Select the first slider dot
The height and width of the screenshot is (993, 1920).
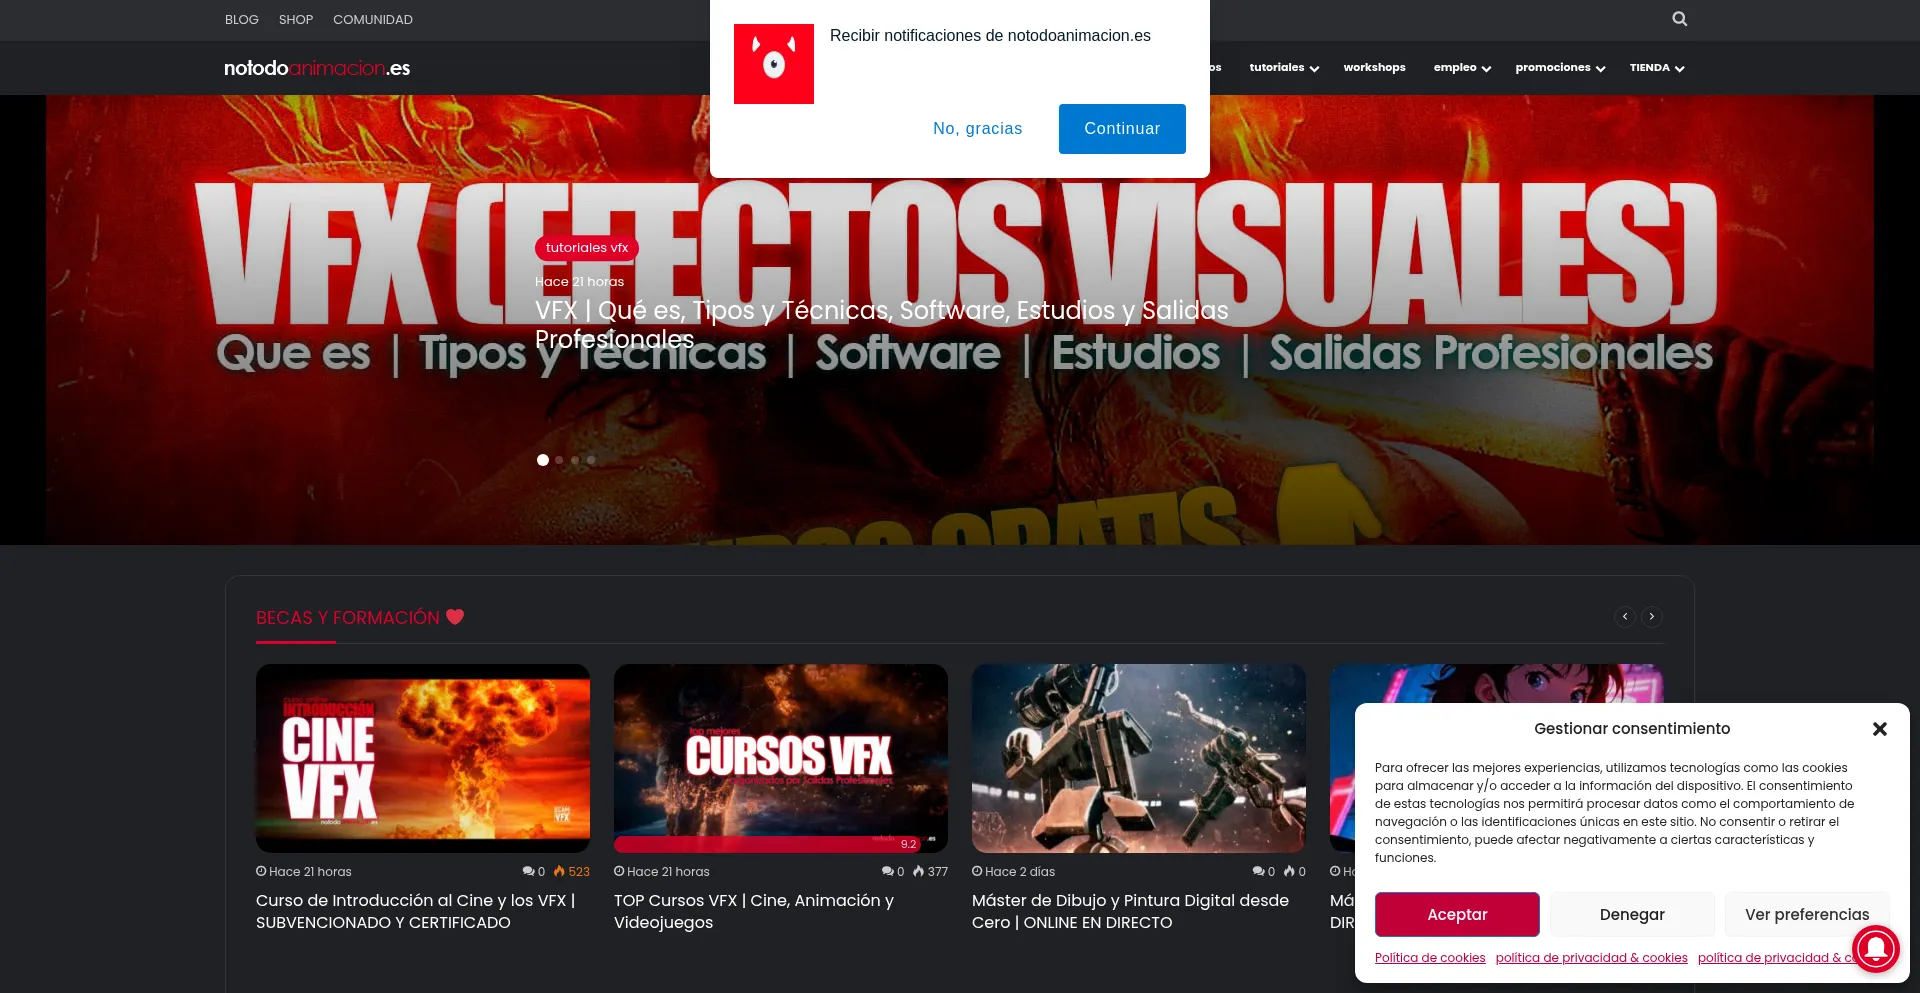click(x=543, y=460)
